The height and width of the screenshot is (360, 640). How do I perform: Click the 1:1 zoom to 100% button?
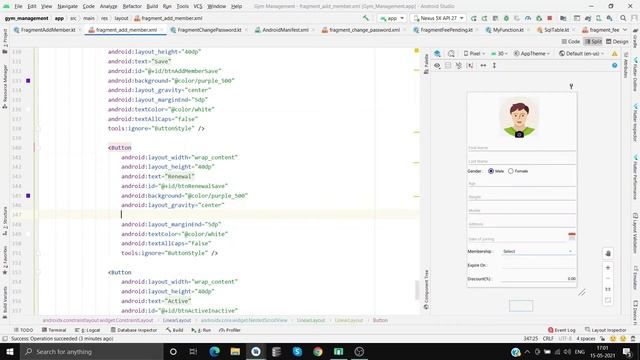click(x=608, y=289)
